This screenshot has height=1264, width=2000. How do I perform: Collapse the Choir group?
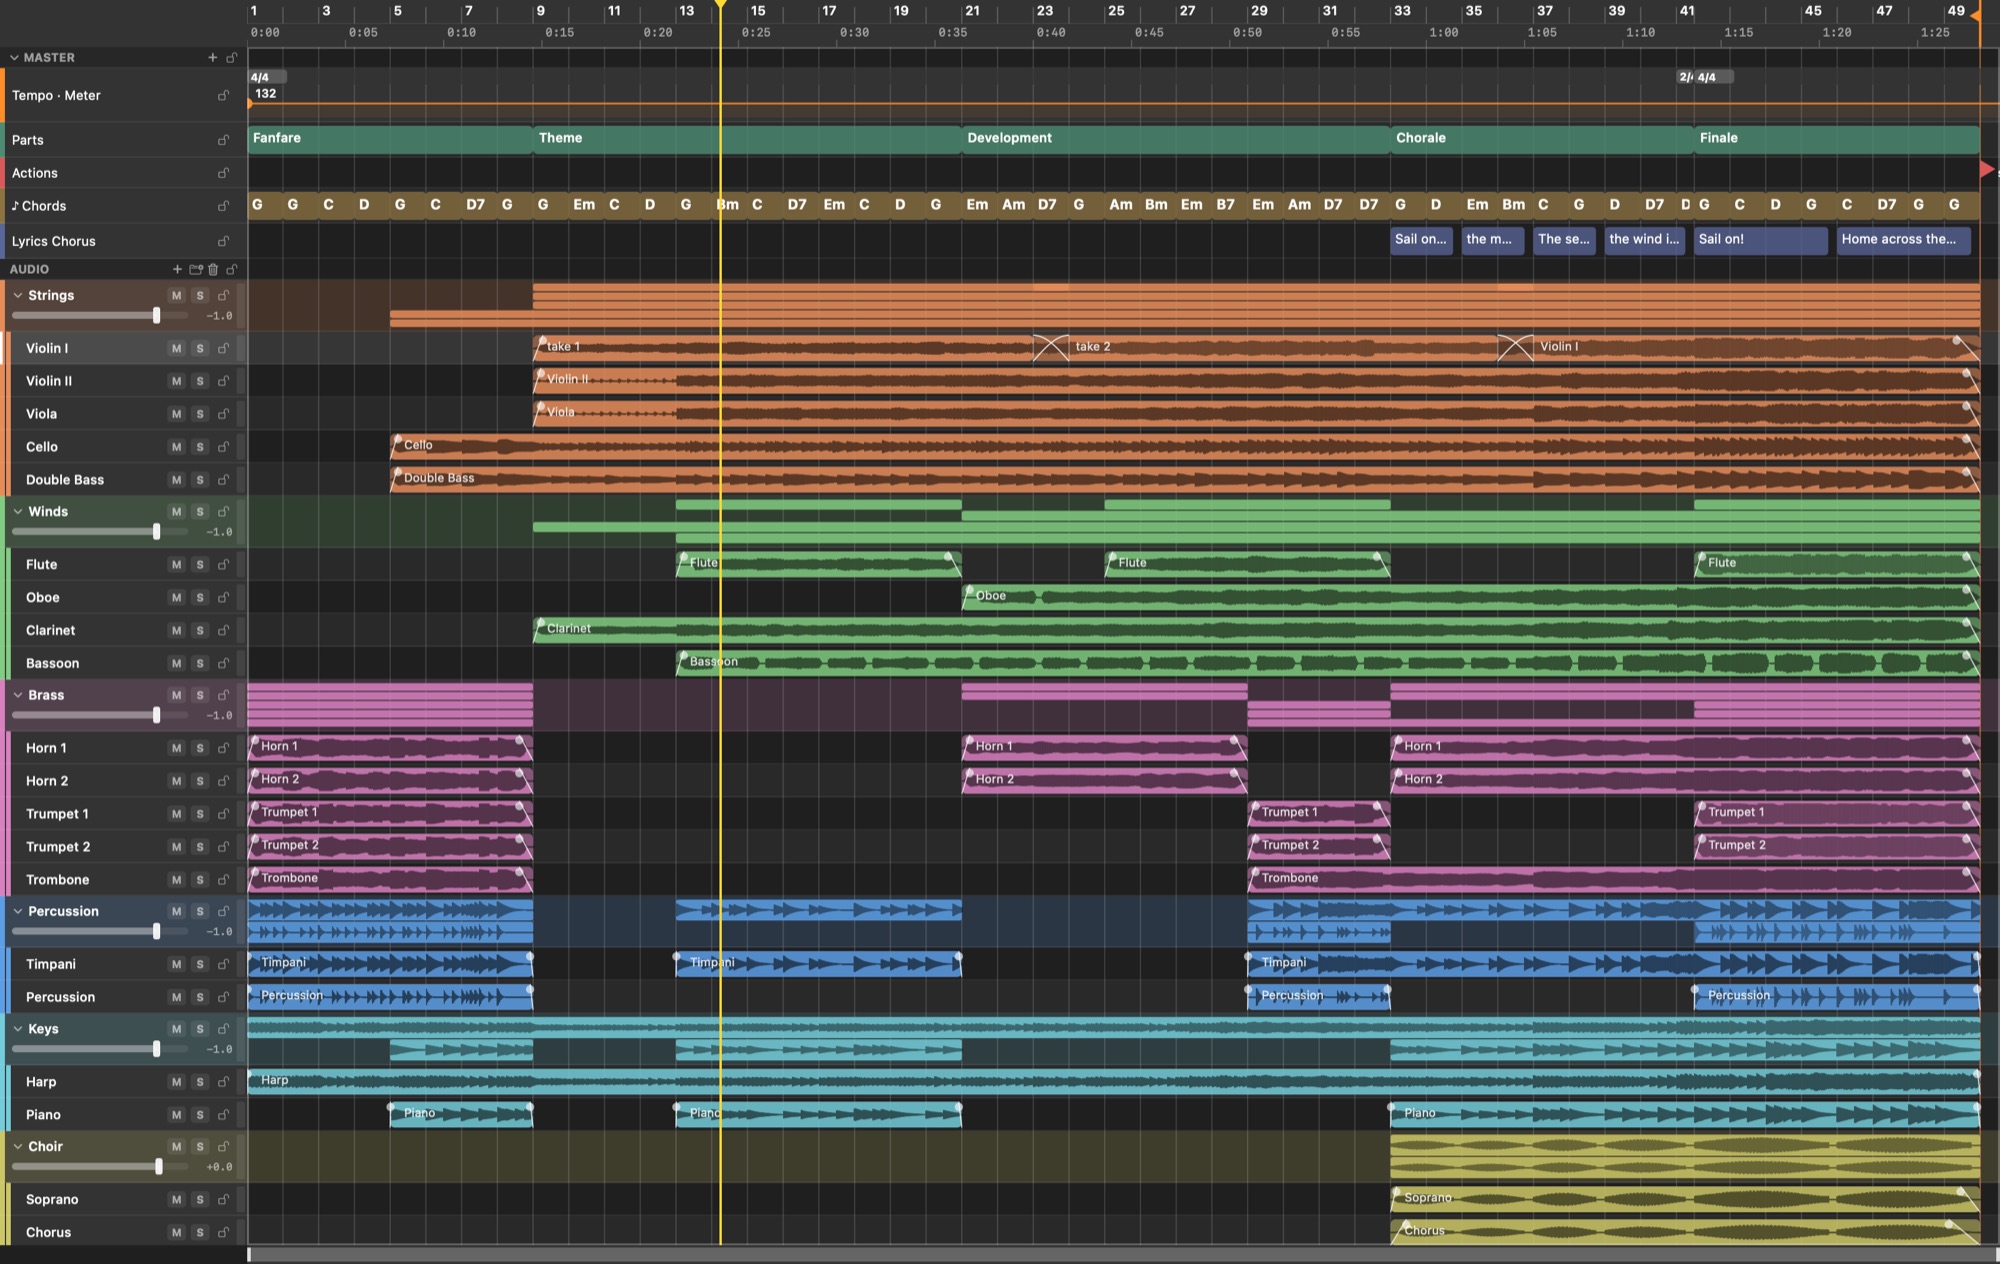click(18, 1146)
